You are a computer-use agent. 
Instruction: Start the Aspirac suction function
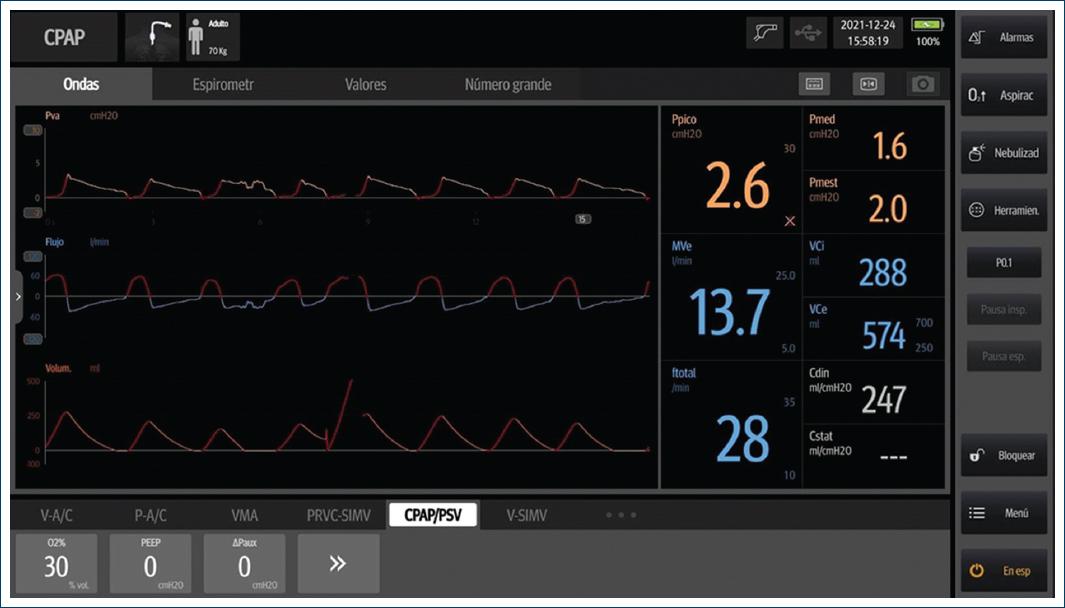(1004, 95)
